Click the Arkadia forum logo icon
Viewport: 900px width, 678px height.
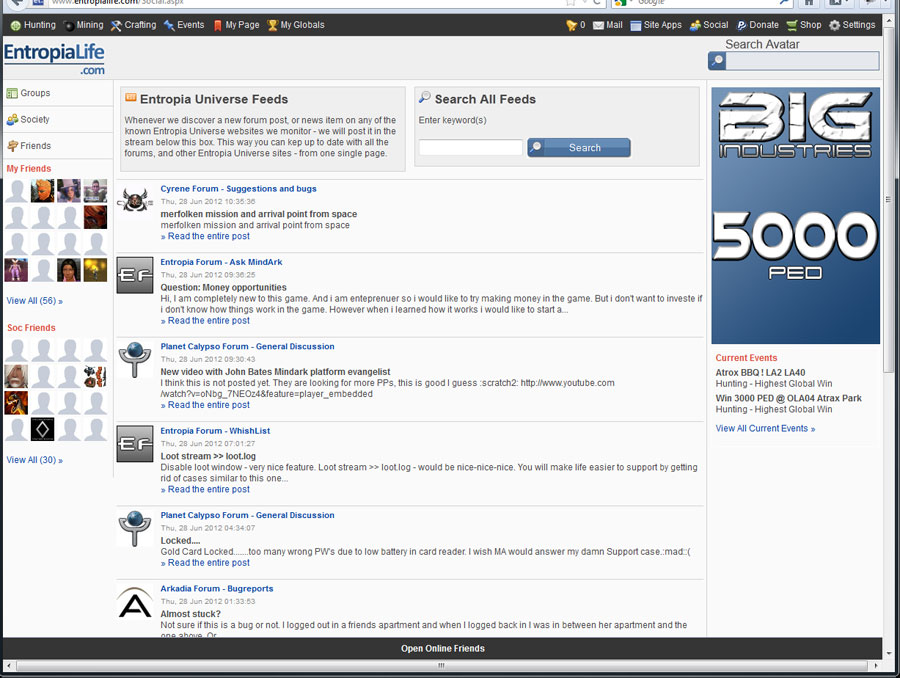(135, 602)
